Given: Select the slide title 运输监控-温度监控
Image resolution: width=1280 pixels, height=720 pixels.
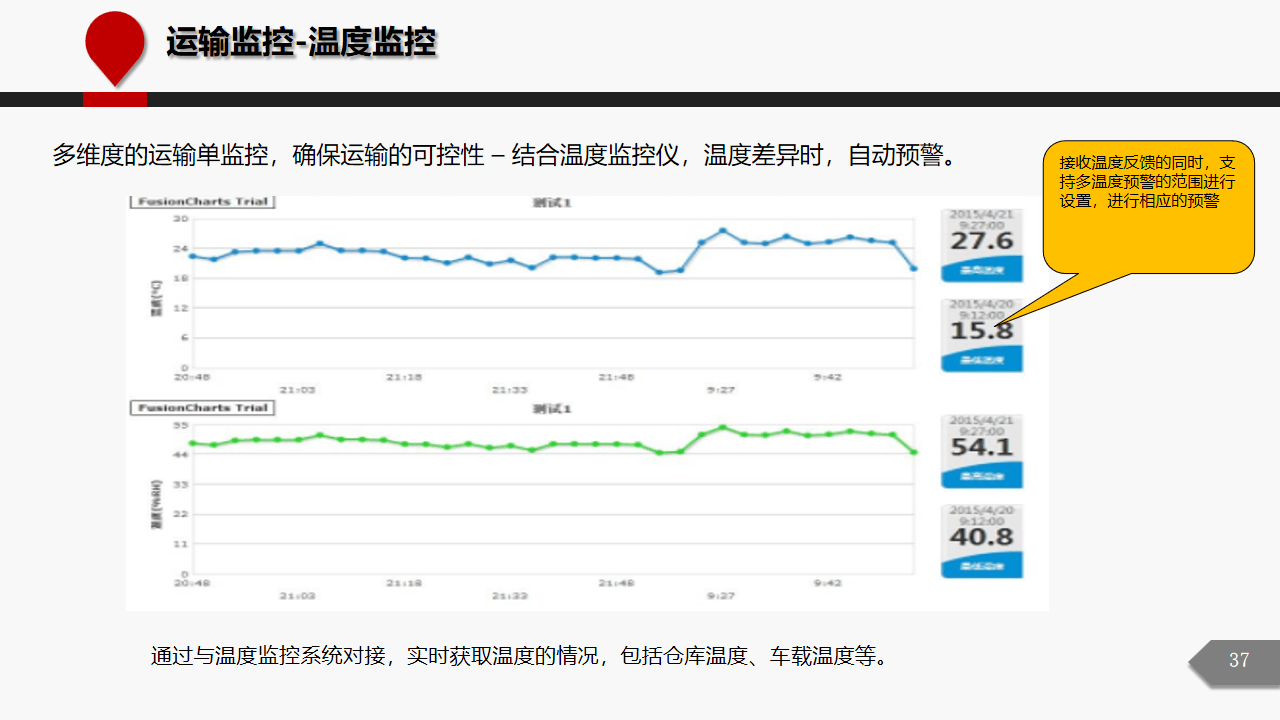Looking at the screenshot, I should (301, 43).
